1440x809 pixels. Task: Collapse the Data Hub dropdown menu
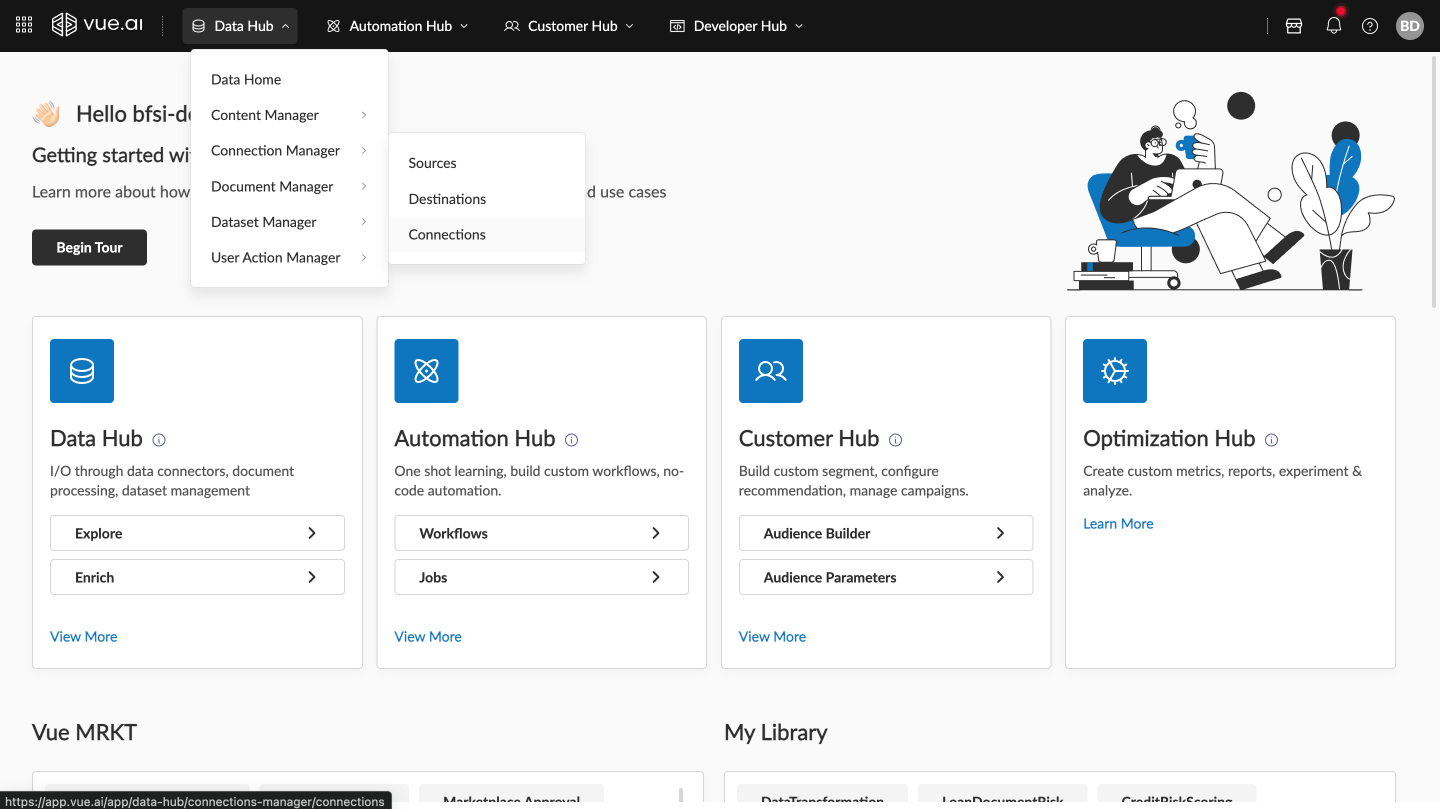(241, 26)
